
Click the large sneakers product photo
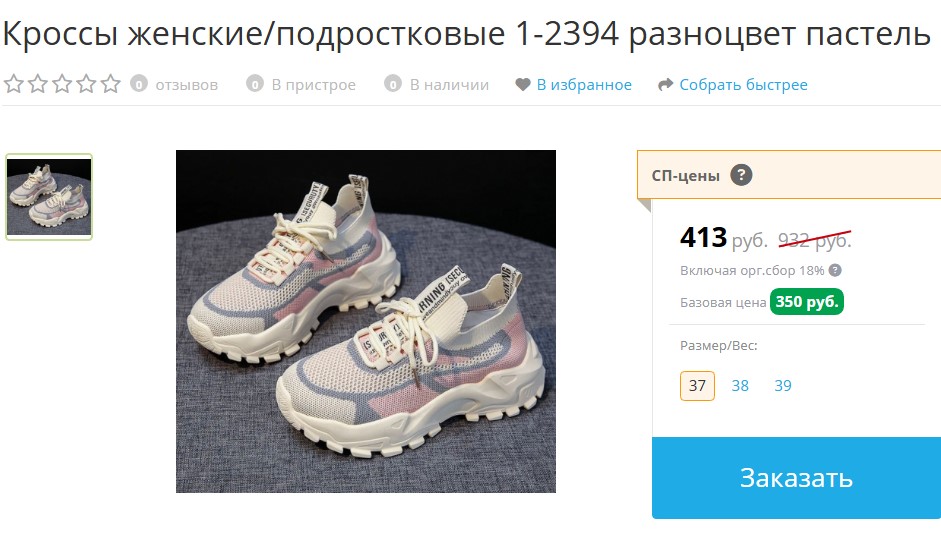tap(365, 321)
